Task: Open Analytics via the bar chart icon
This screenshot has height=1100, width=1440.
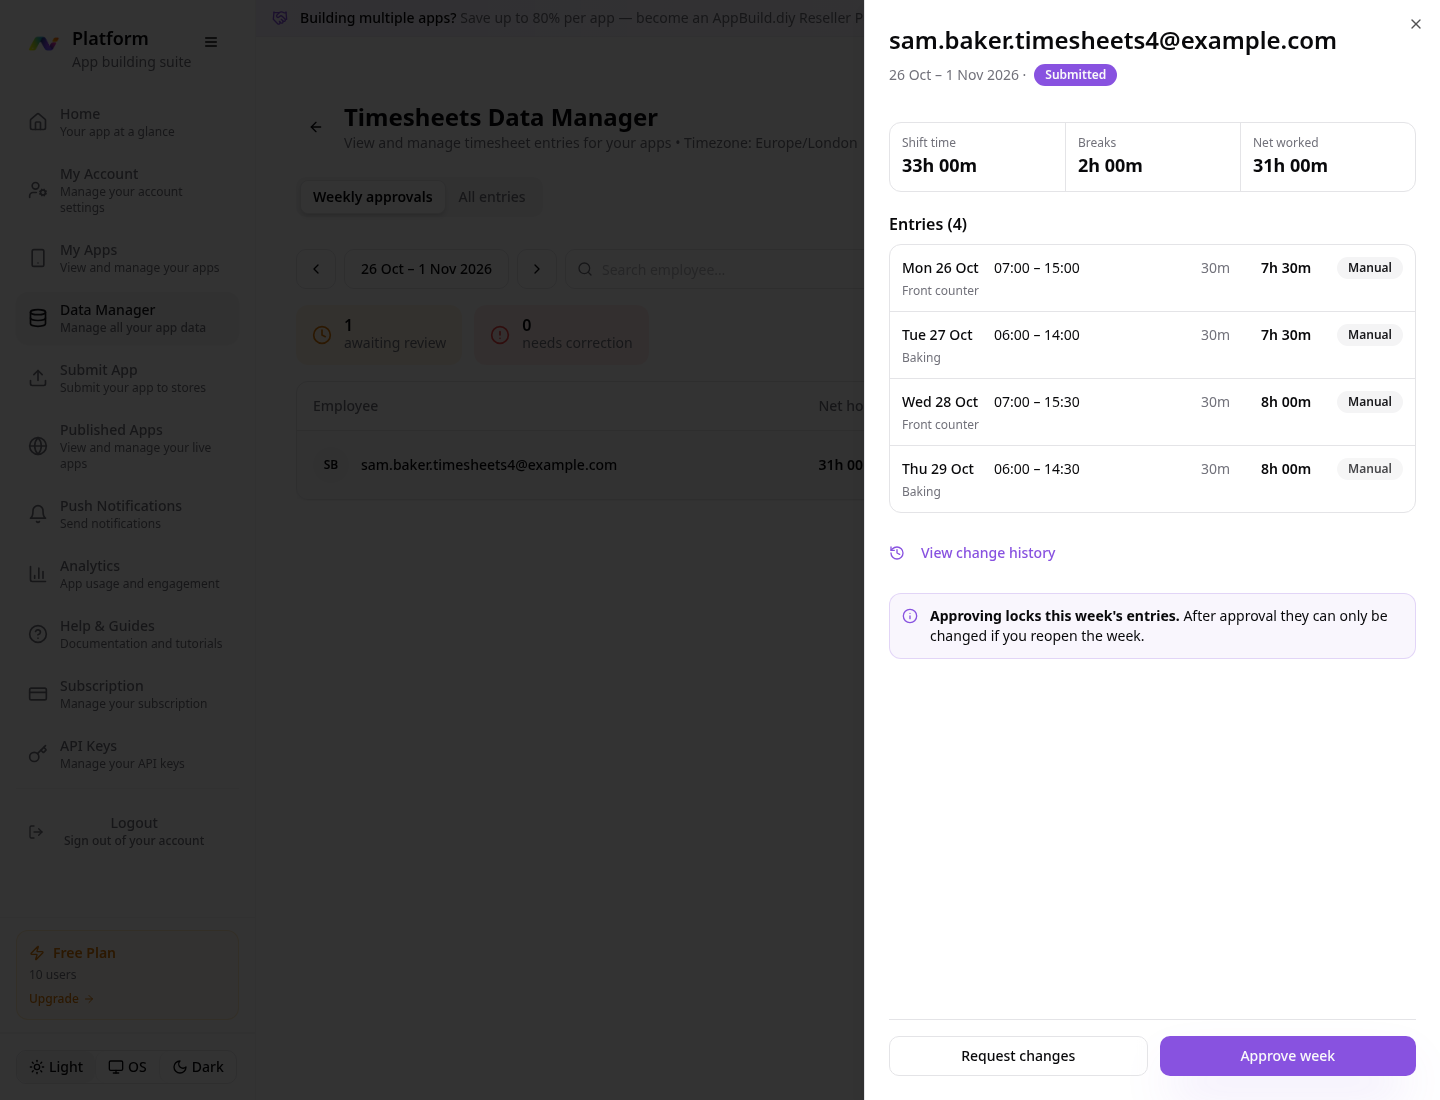Action: point(38,574)
